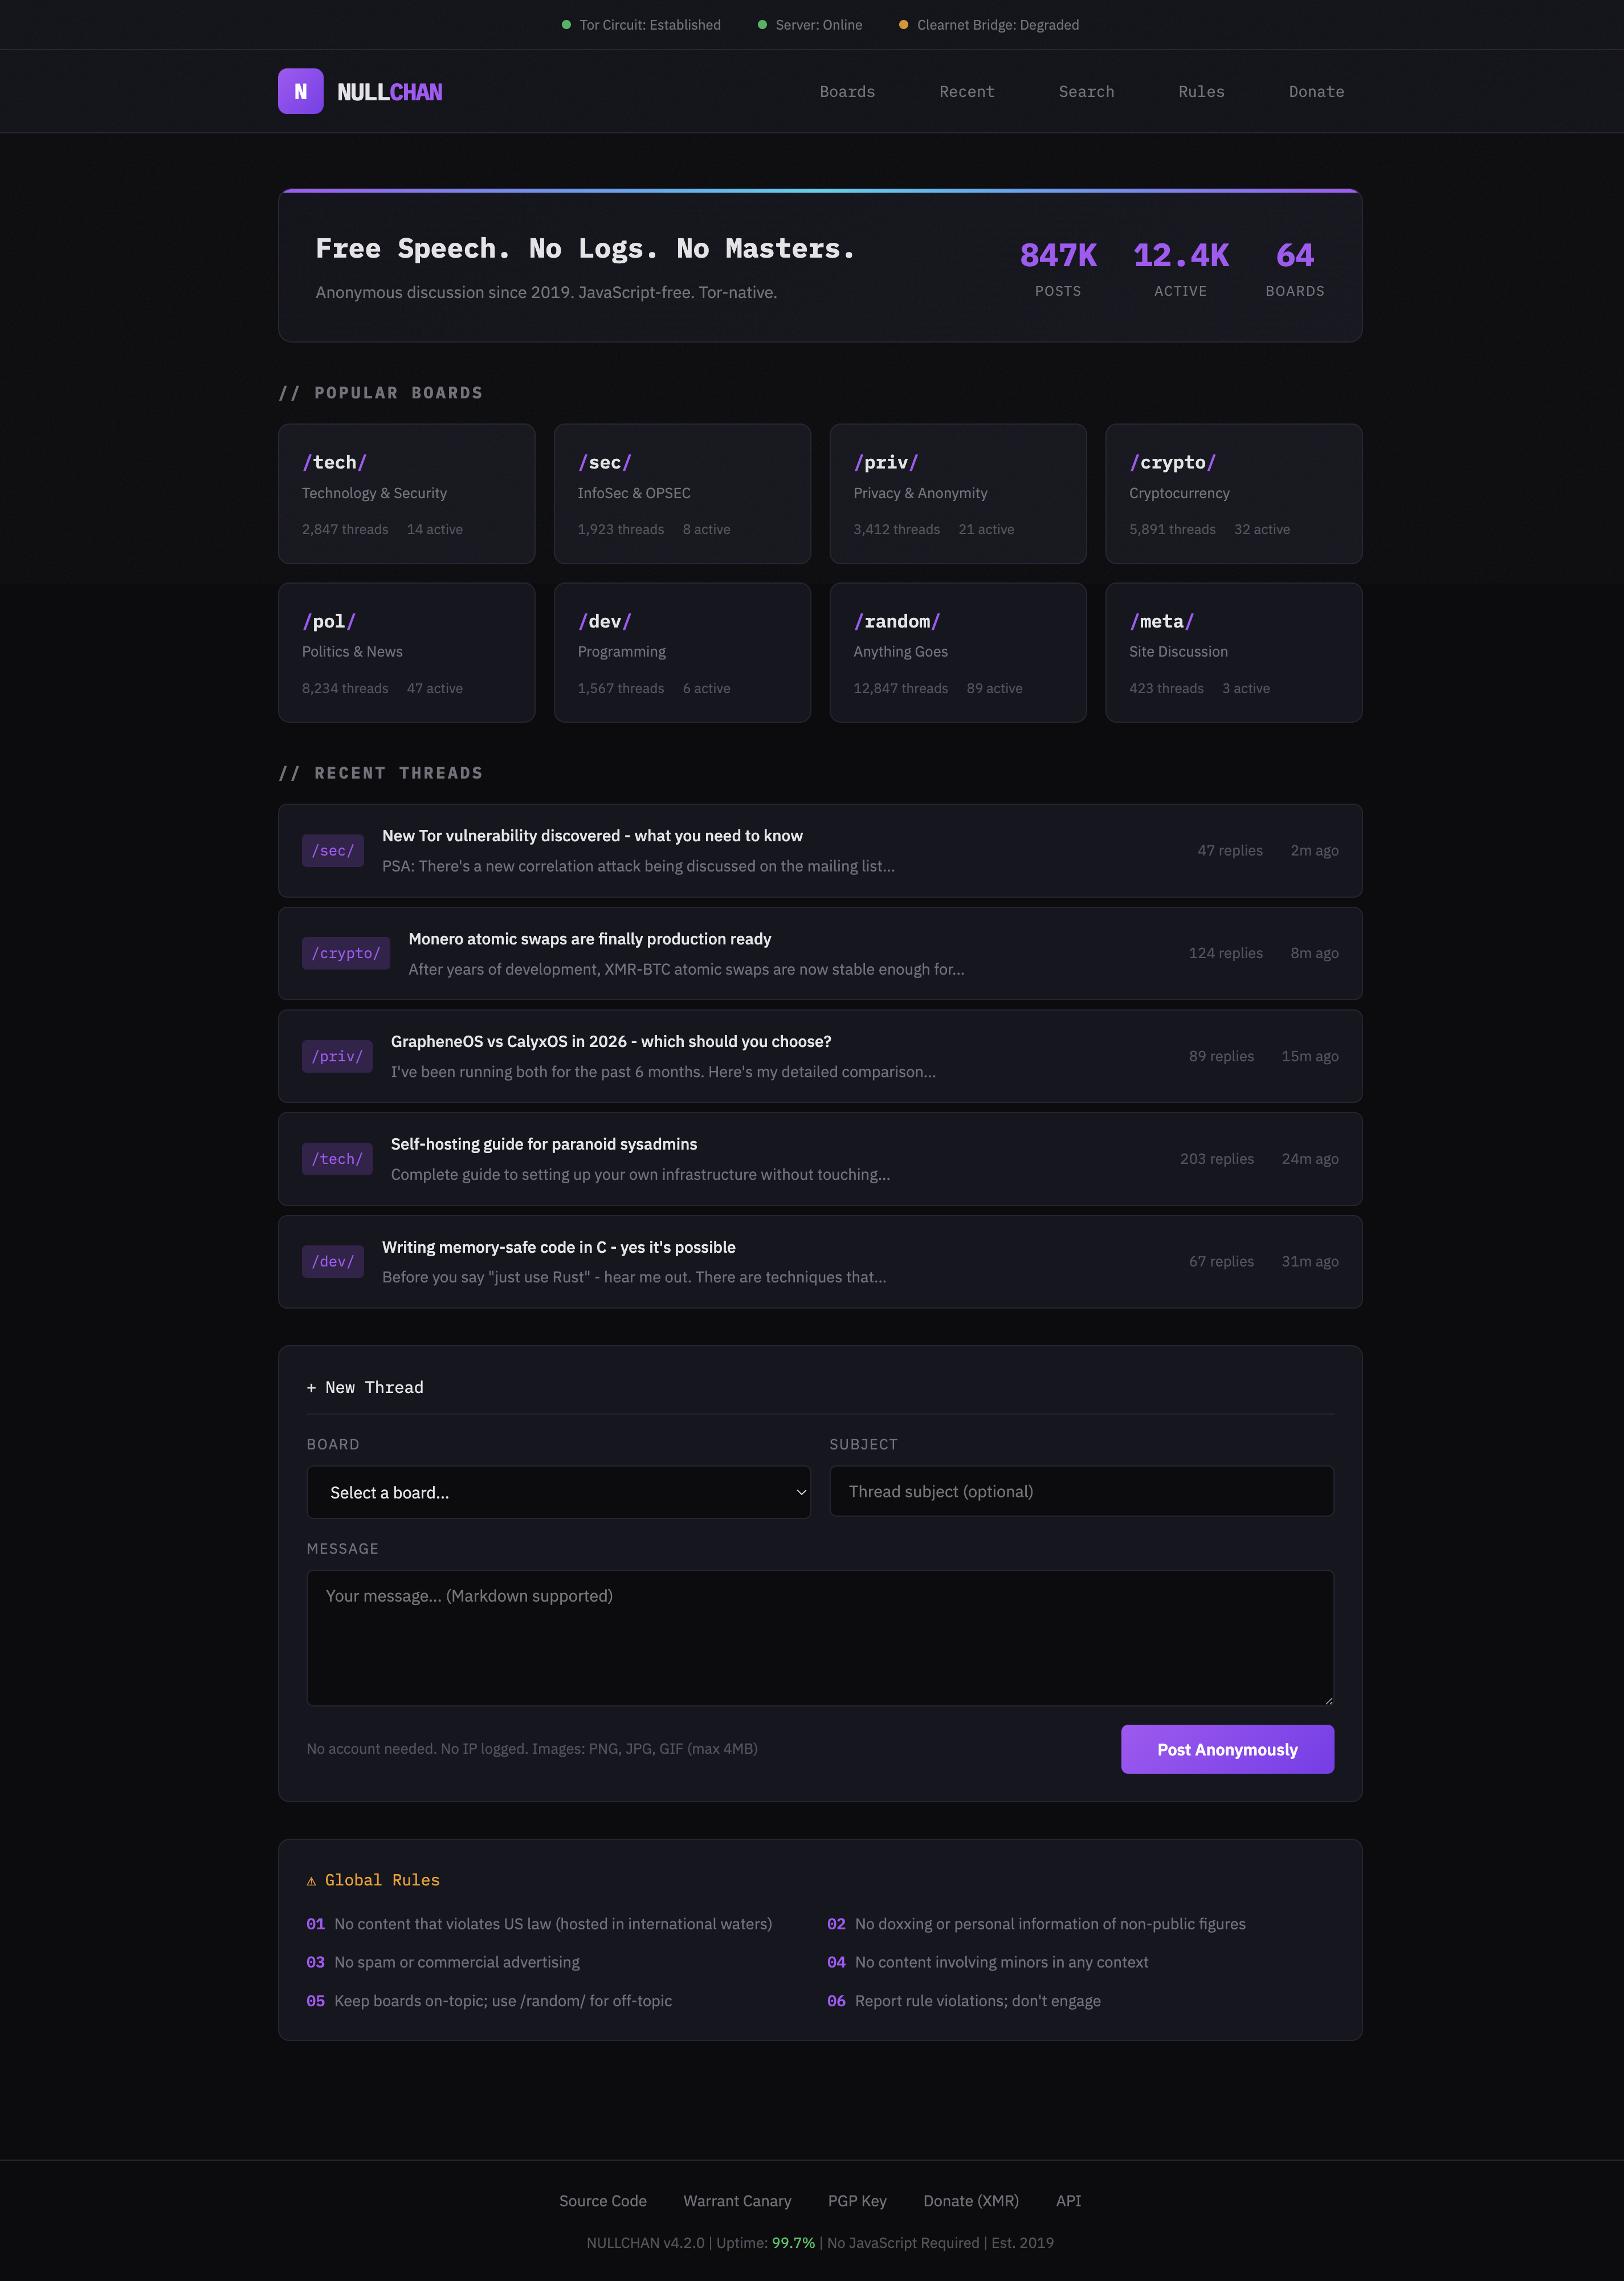Open the Warrant Canary link
This screenshot has height=2281, width=1624.
pyautogui.click(x=737, y=2201)
